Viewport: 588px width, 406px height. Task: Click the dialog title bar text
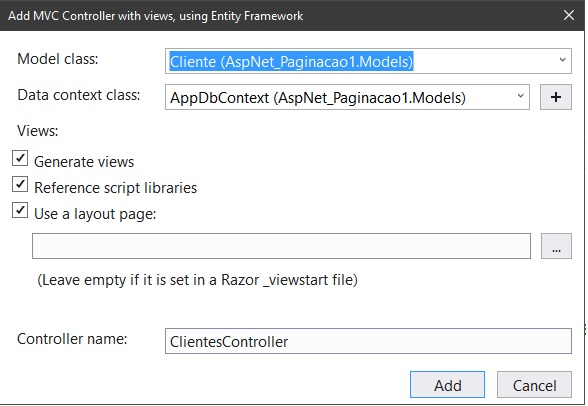(156, 16)
